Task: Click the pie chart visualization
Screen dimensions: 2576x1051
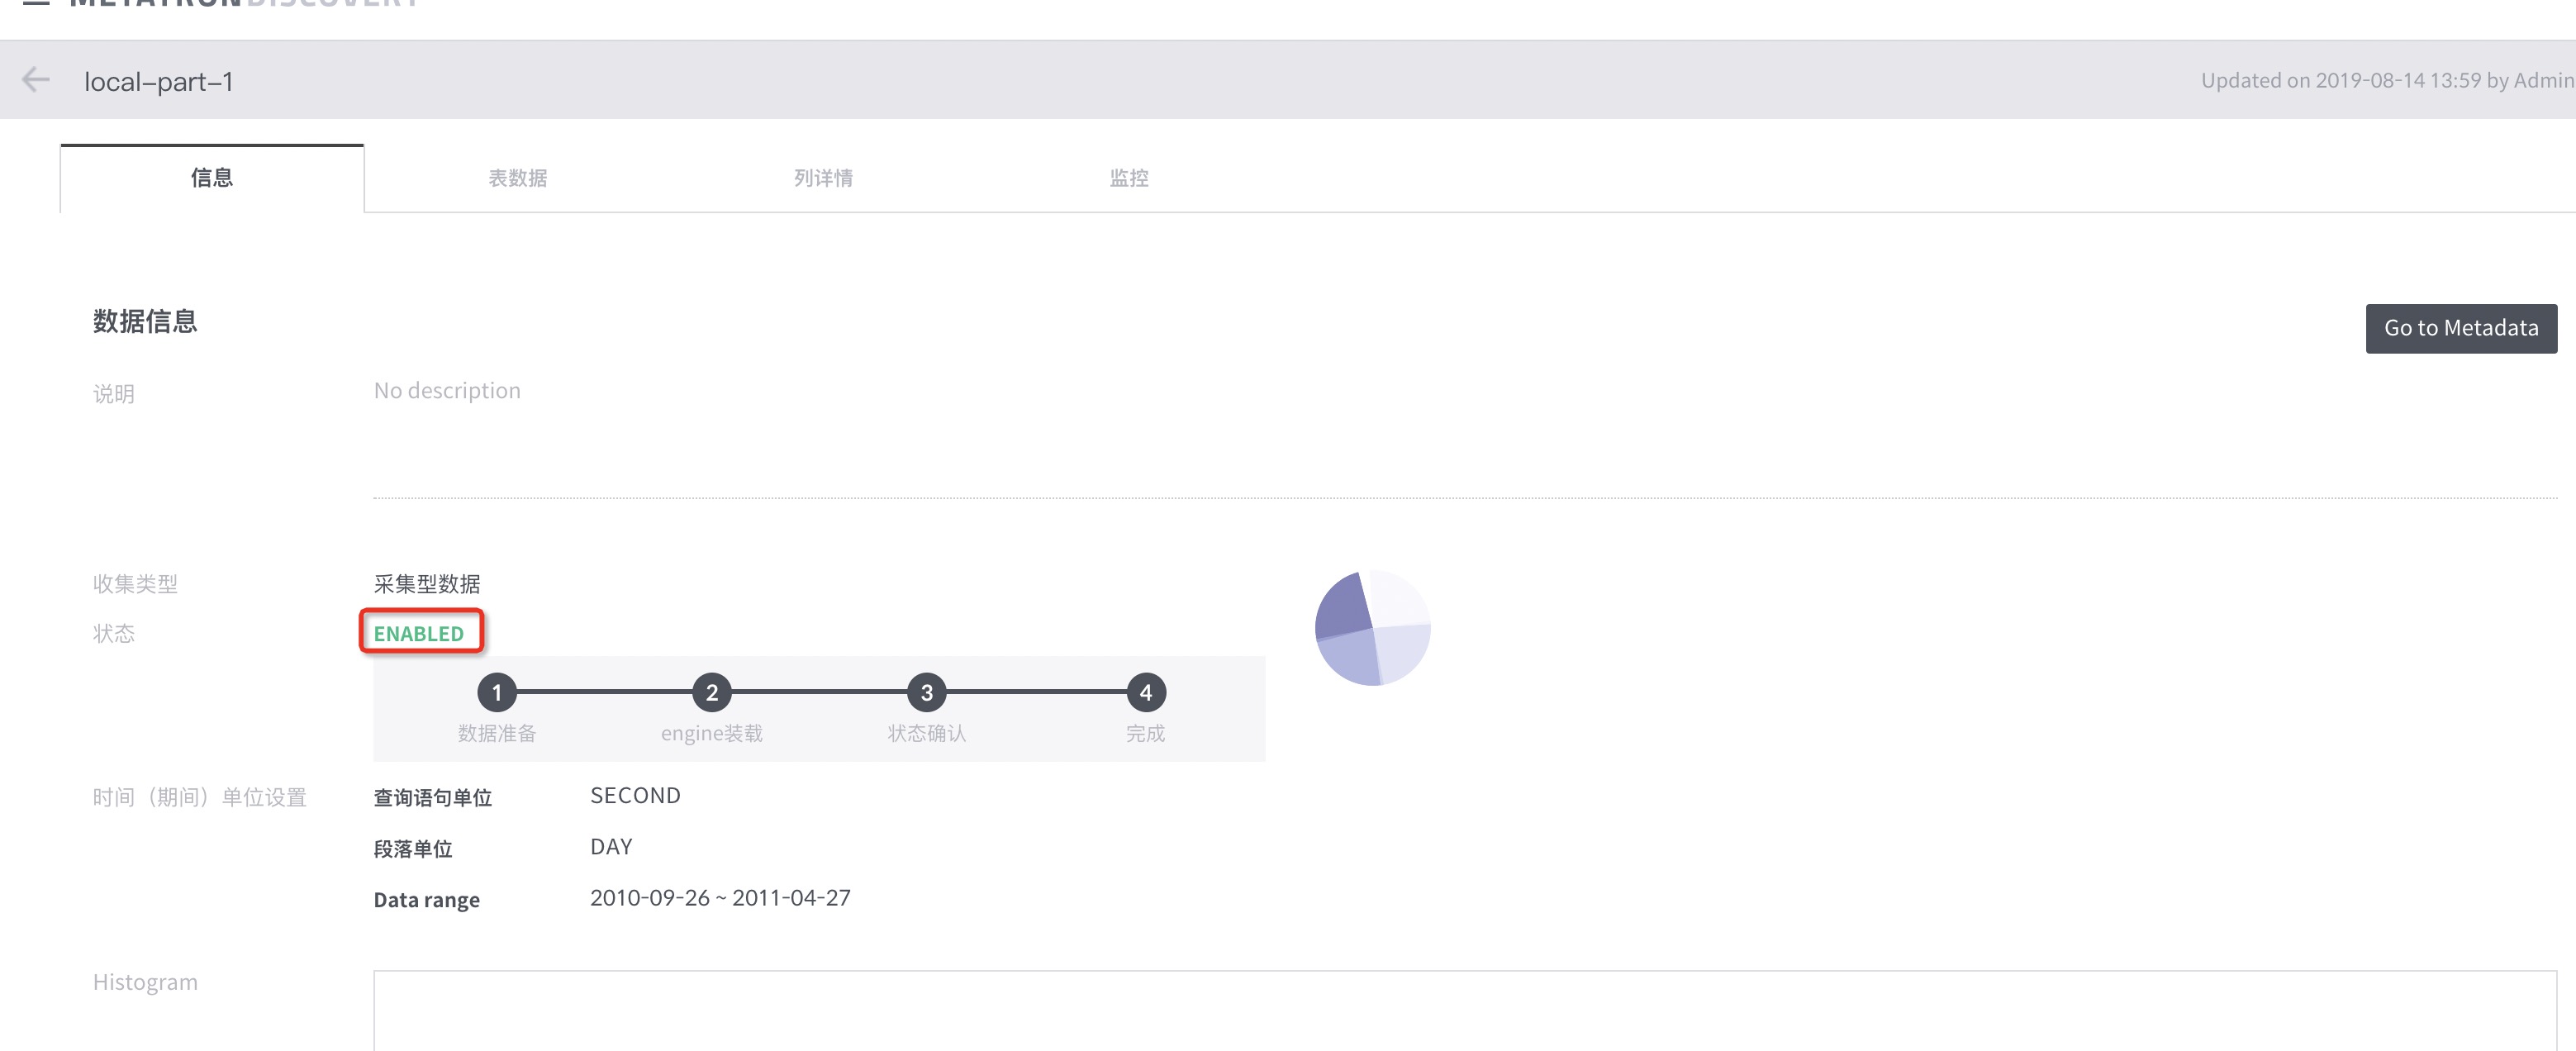Action: pos(1372,627)
